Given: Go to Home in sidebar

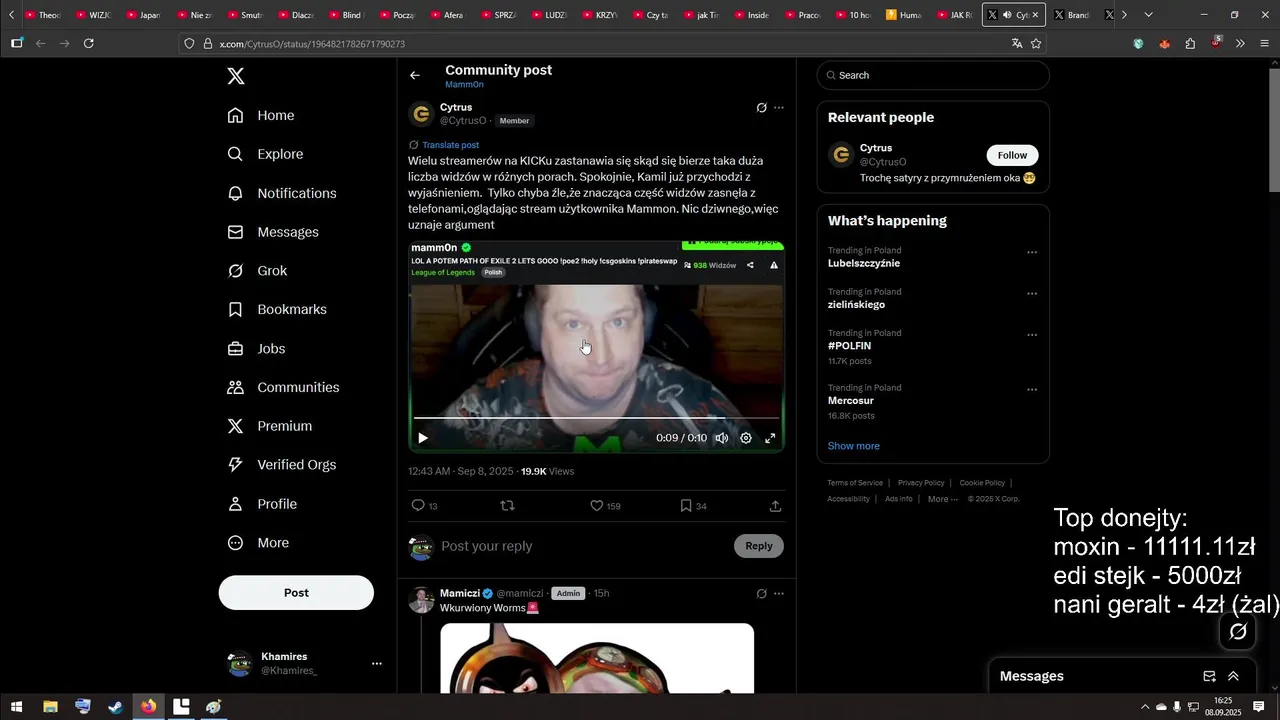Looking at the screenshot, I should pyautogui.click(x=261, y=115).
